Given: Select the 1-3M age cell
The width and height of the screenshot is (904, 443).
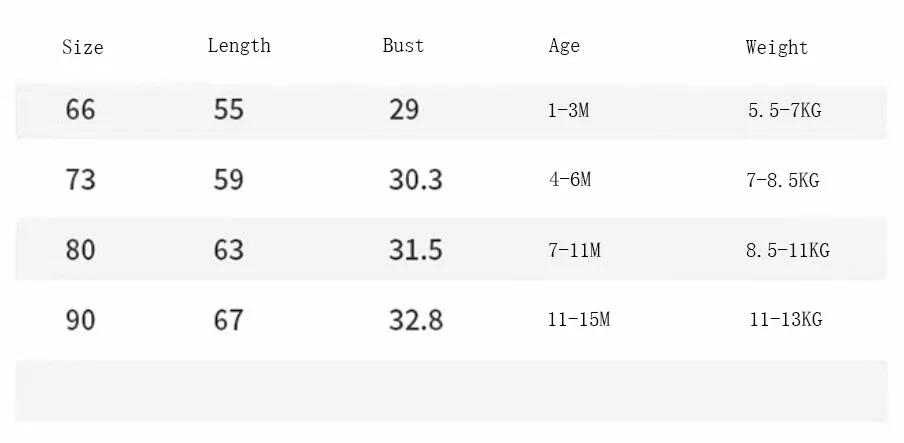Looking at the screenshot, I should pos(568,110).
